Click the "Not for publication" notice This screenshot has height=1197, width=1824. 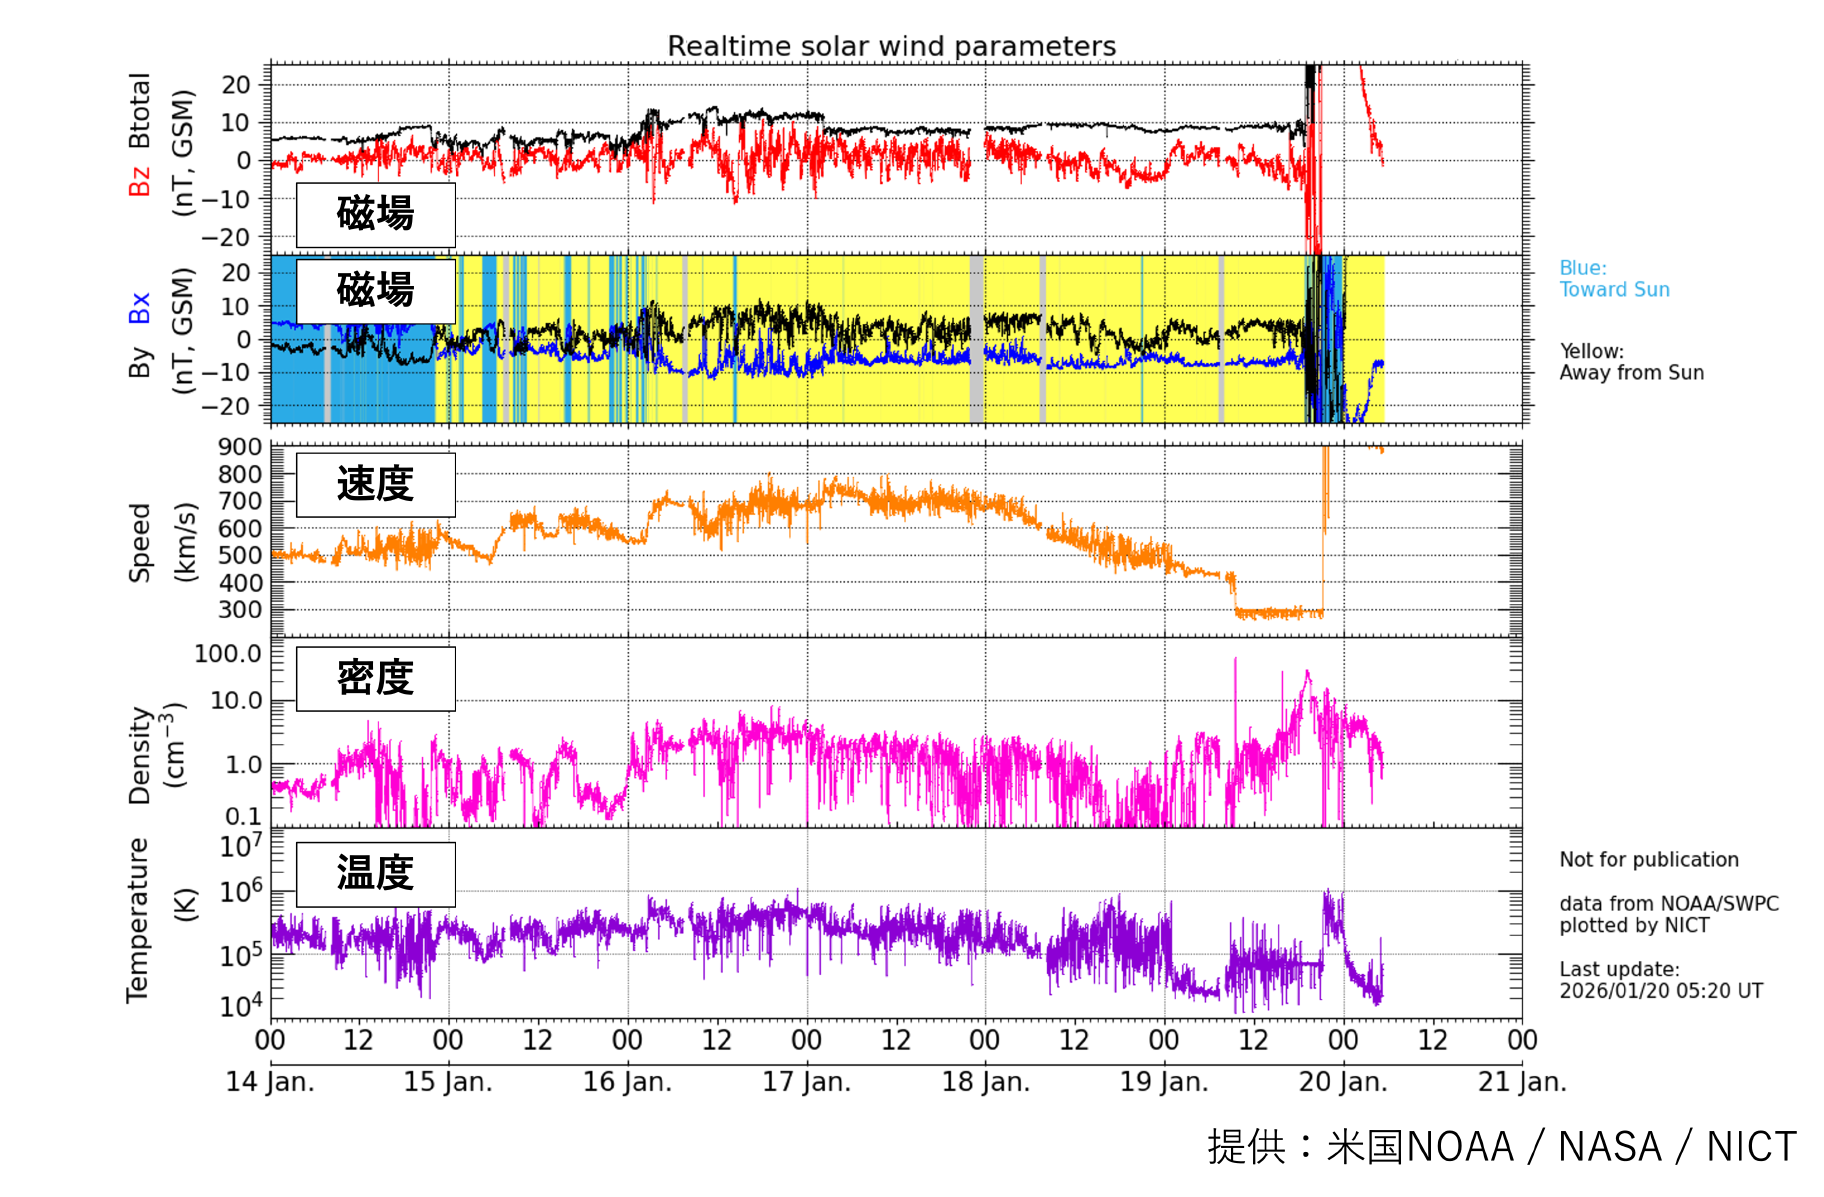click(1648, 860)
